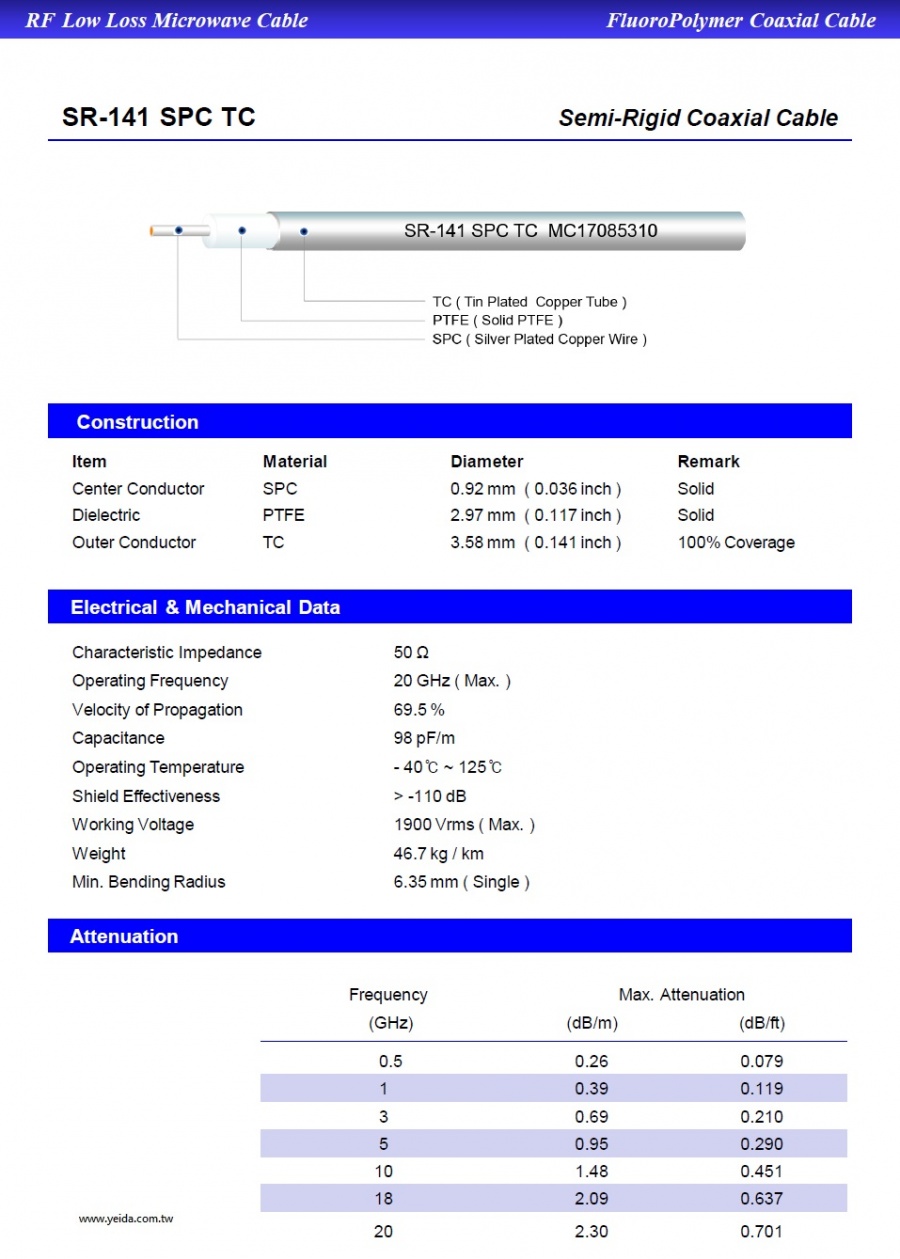Click the 'Weight' label

pos(99,853)
